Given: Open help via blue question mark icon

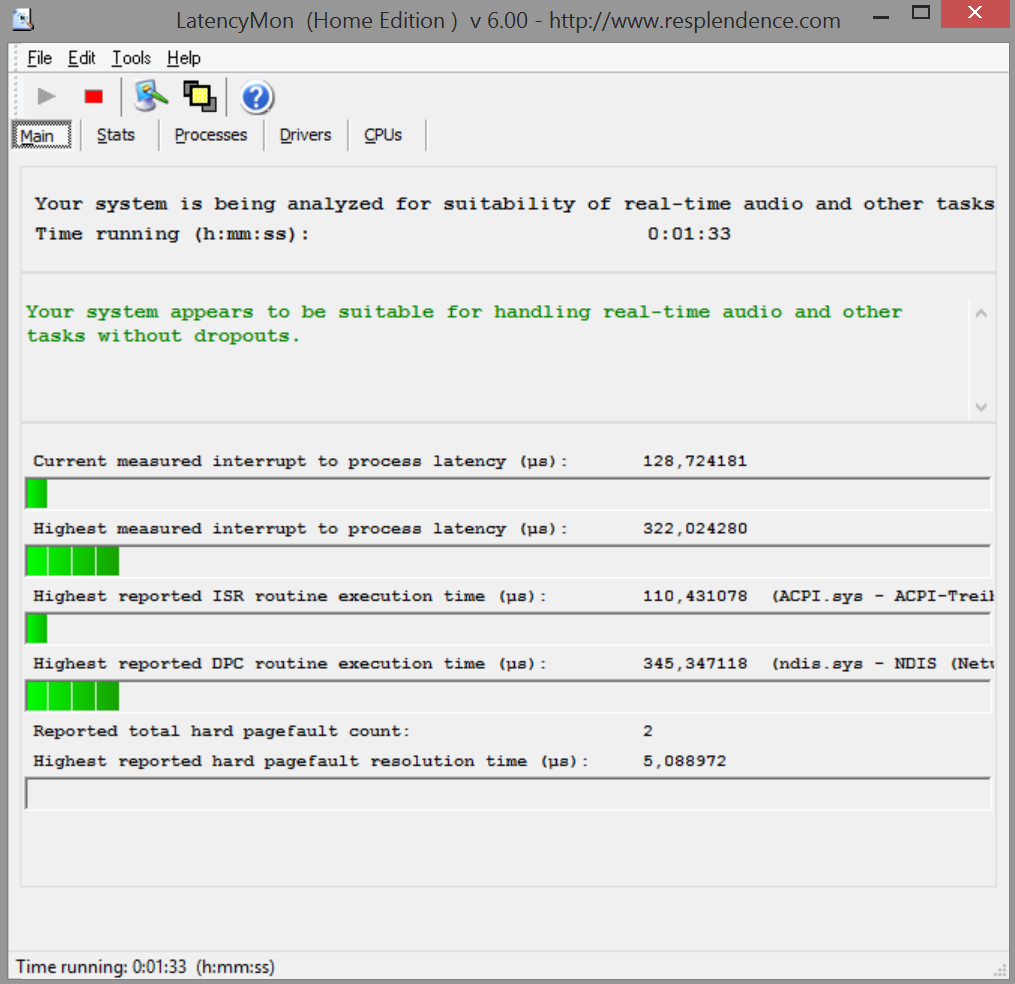Looking at the screenshot, I should 257,98.
